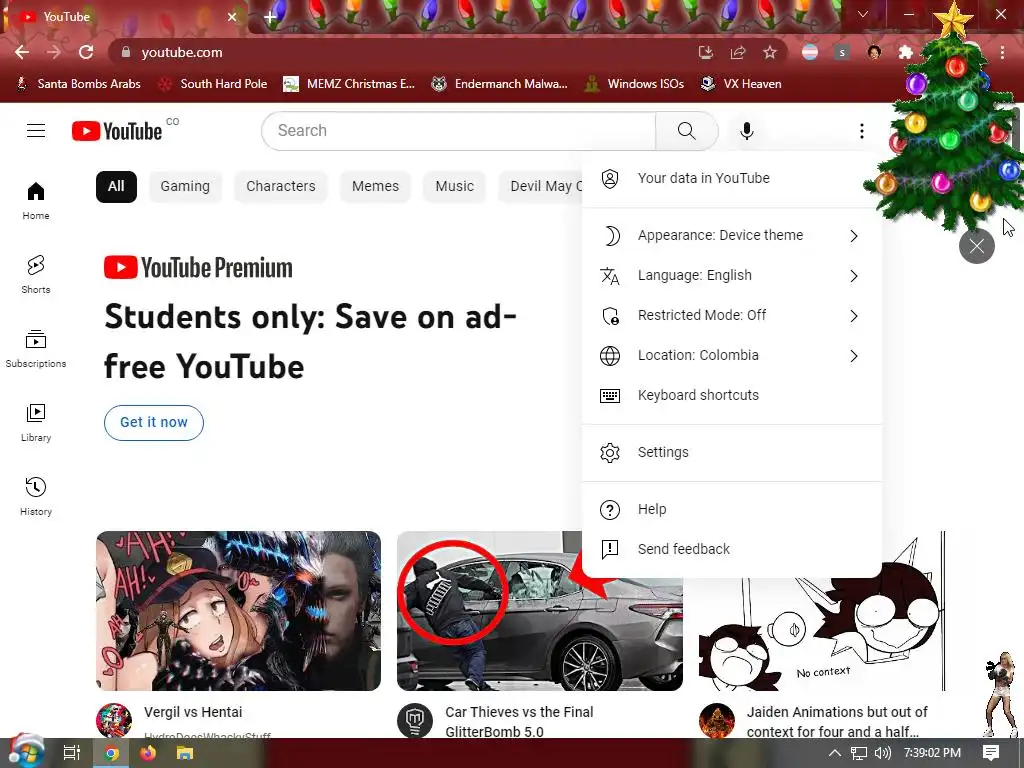Image resolution: width=1024 pixels, height=768 pixels.
Task: Start voice search with the microphone
Action: [746, 131]
